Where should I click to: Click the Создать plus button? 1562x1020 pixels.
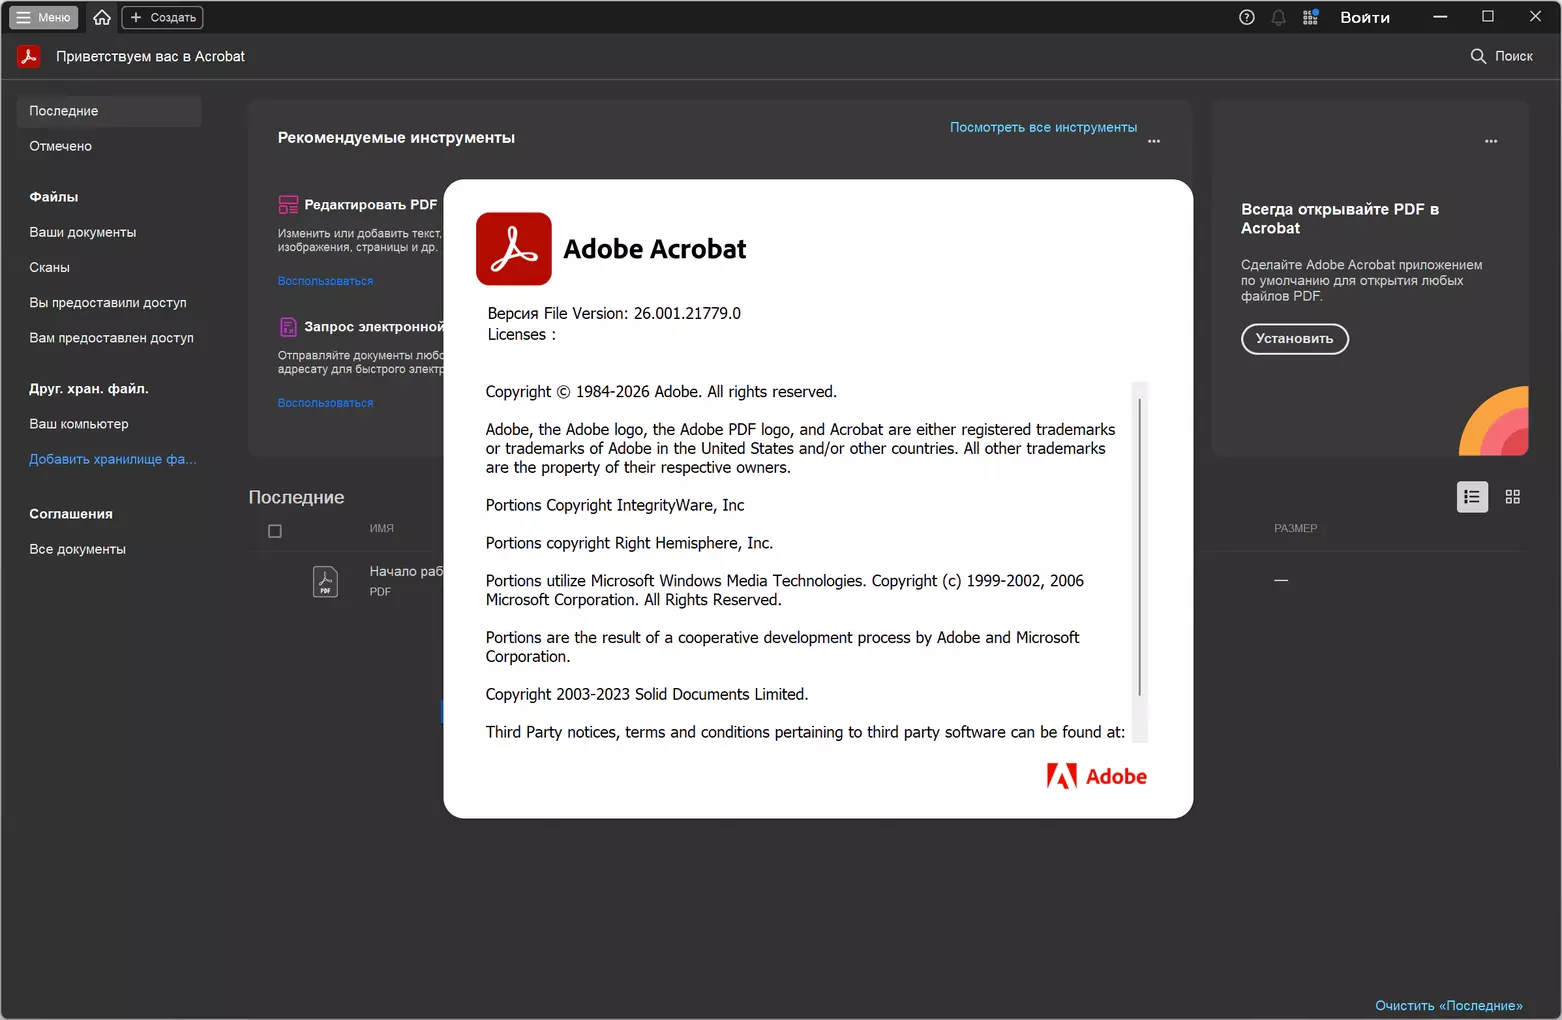point(162,17)
